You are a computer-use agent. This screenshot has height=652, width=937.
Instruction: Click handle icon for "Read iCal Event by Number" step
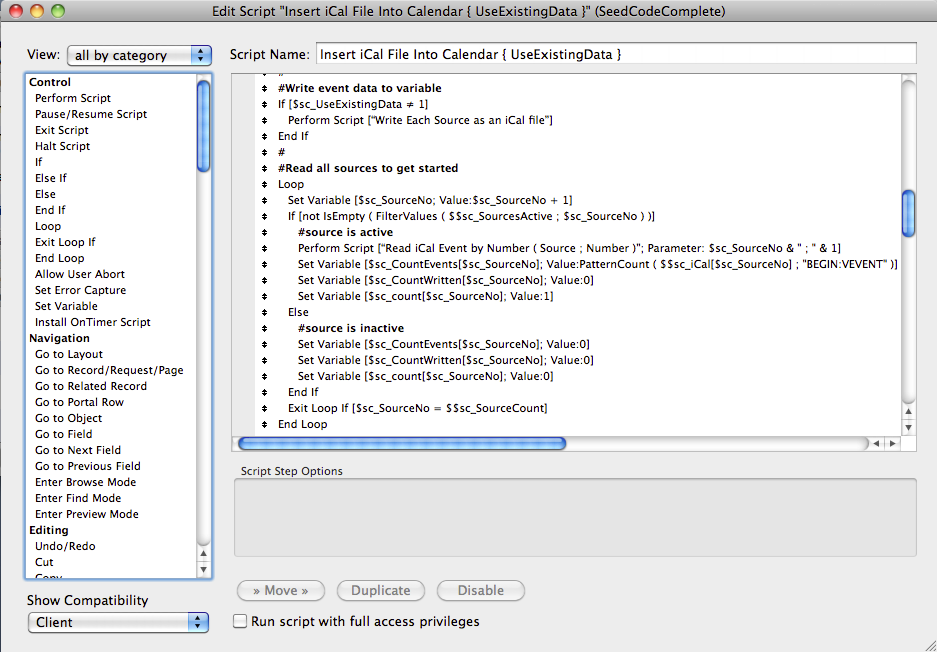[265, 249]
